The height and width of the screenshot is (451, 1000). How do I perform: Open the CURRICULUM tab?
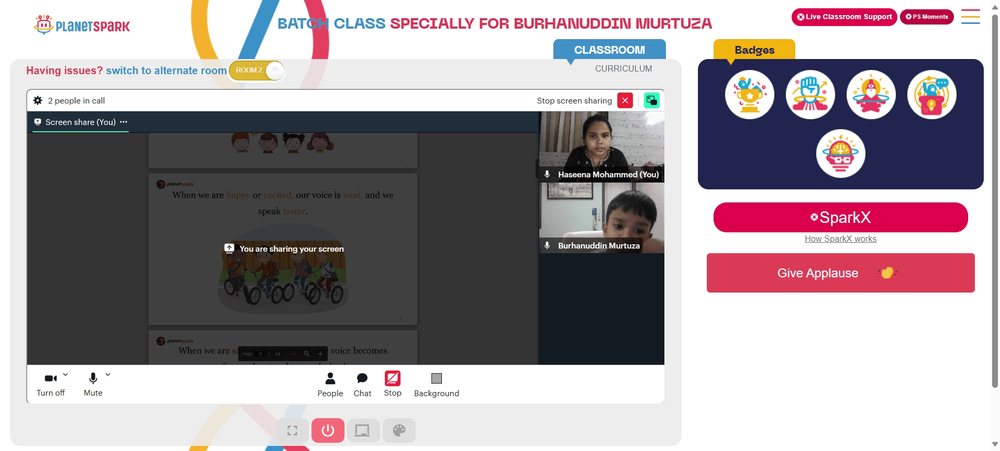point(624,68)
